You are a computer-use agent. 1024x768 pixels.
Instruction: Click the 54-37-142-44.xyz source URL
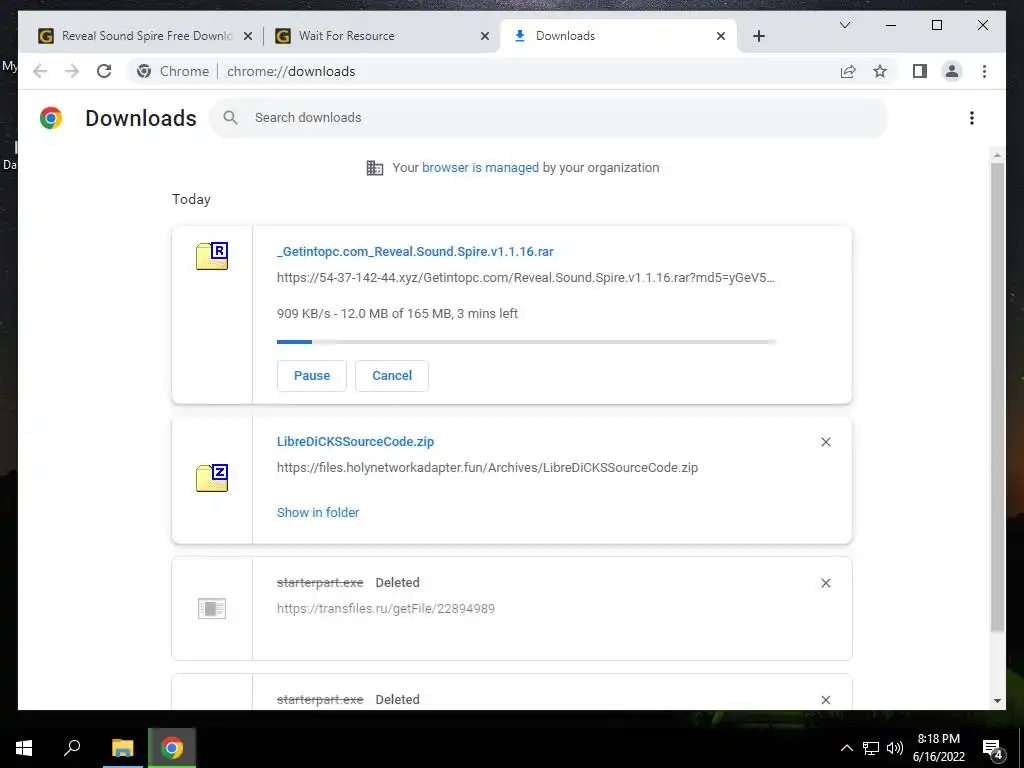click(526, 278)
